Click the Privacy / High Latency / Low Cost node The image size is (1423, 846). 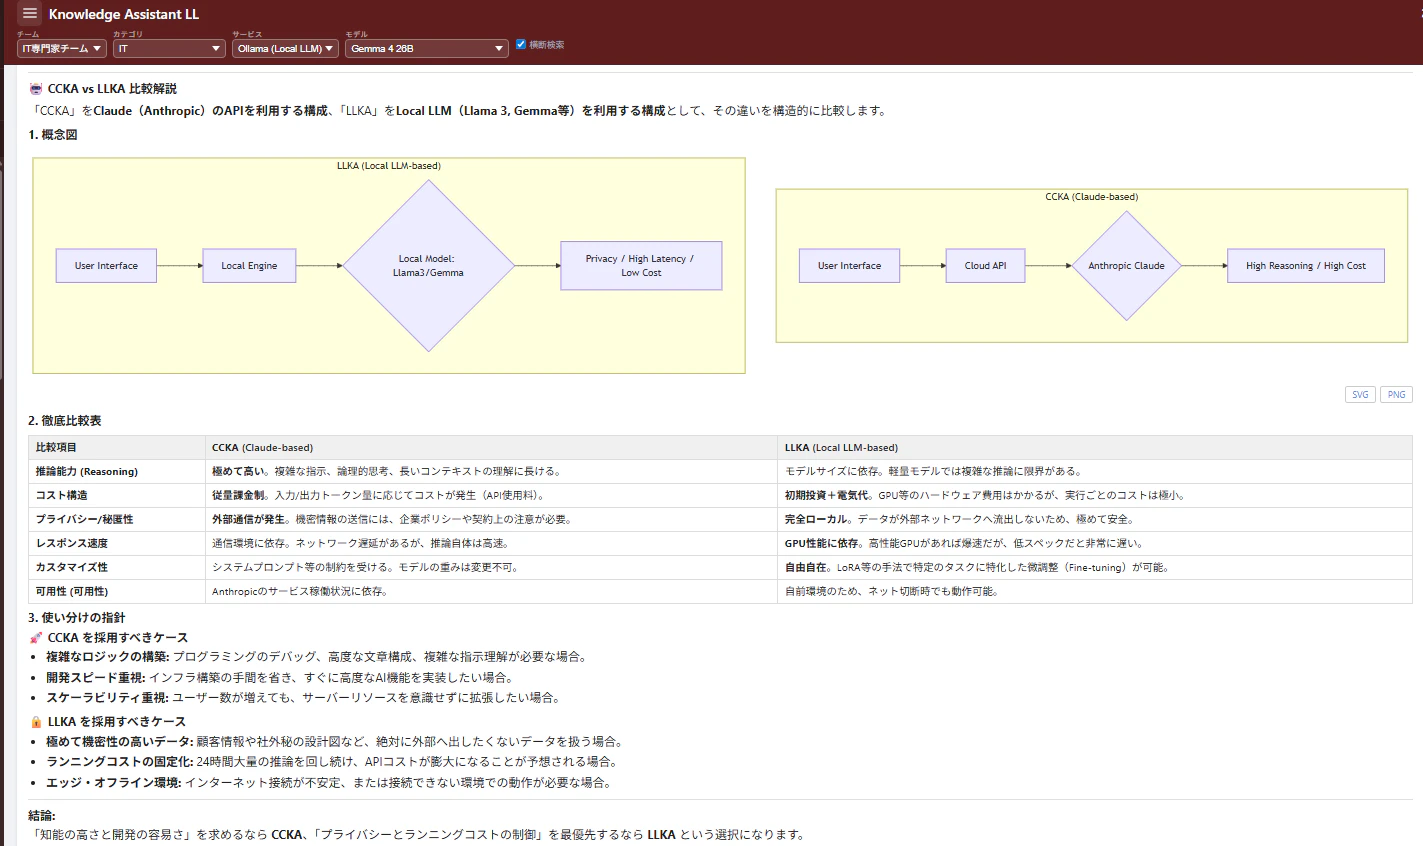(x=641, y=265)
